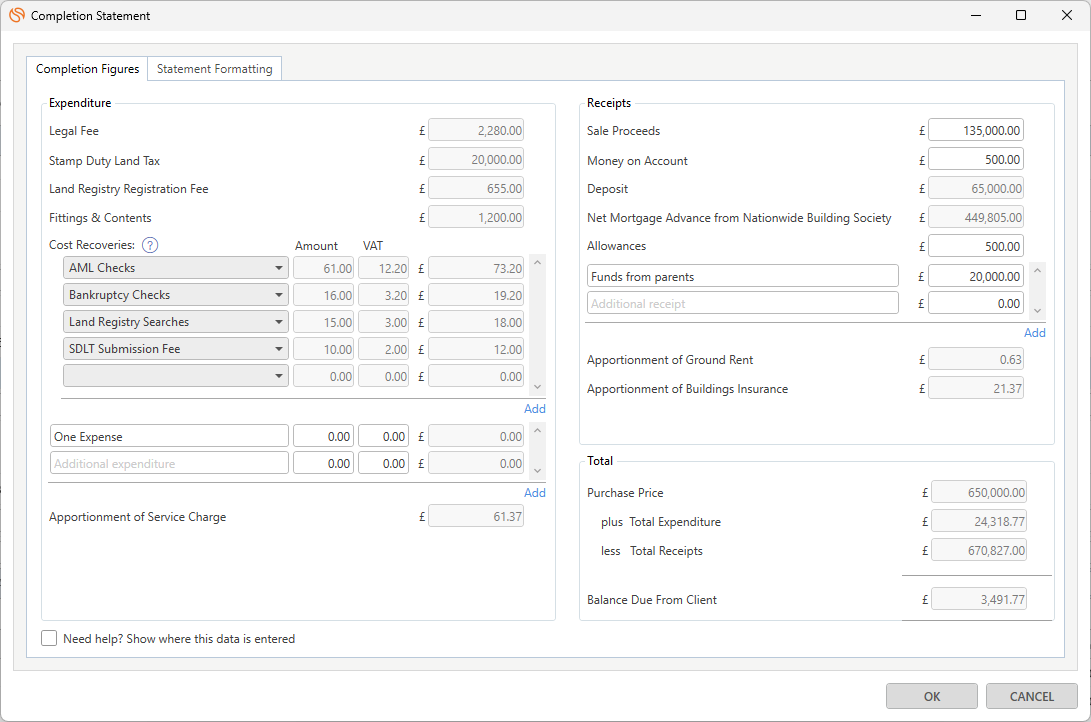
Task: Open the SDLT Submission Fee dropdown
Action: click(x=278, y=349)
